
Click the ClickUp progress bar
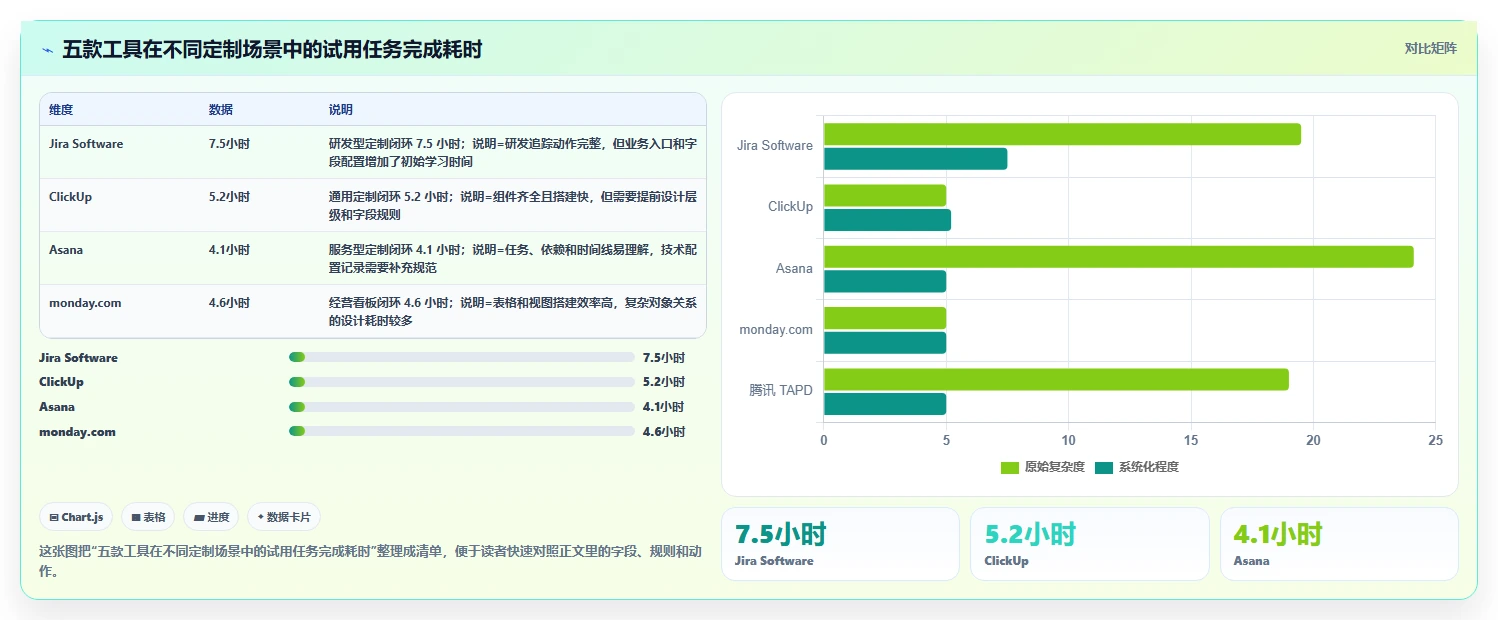461,381
